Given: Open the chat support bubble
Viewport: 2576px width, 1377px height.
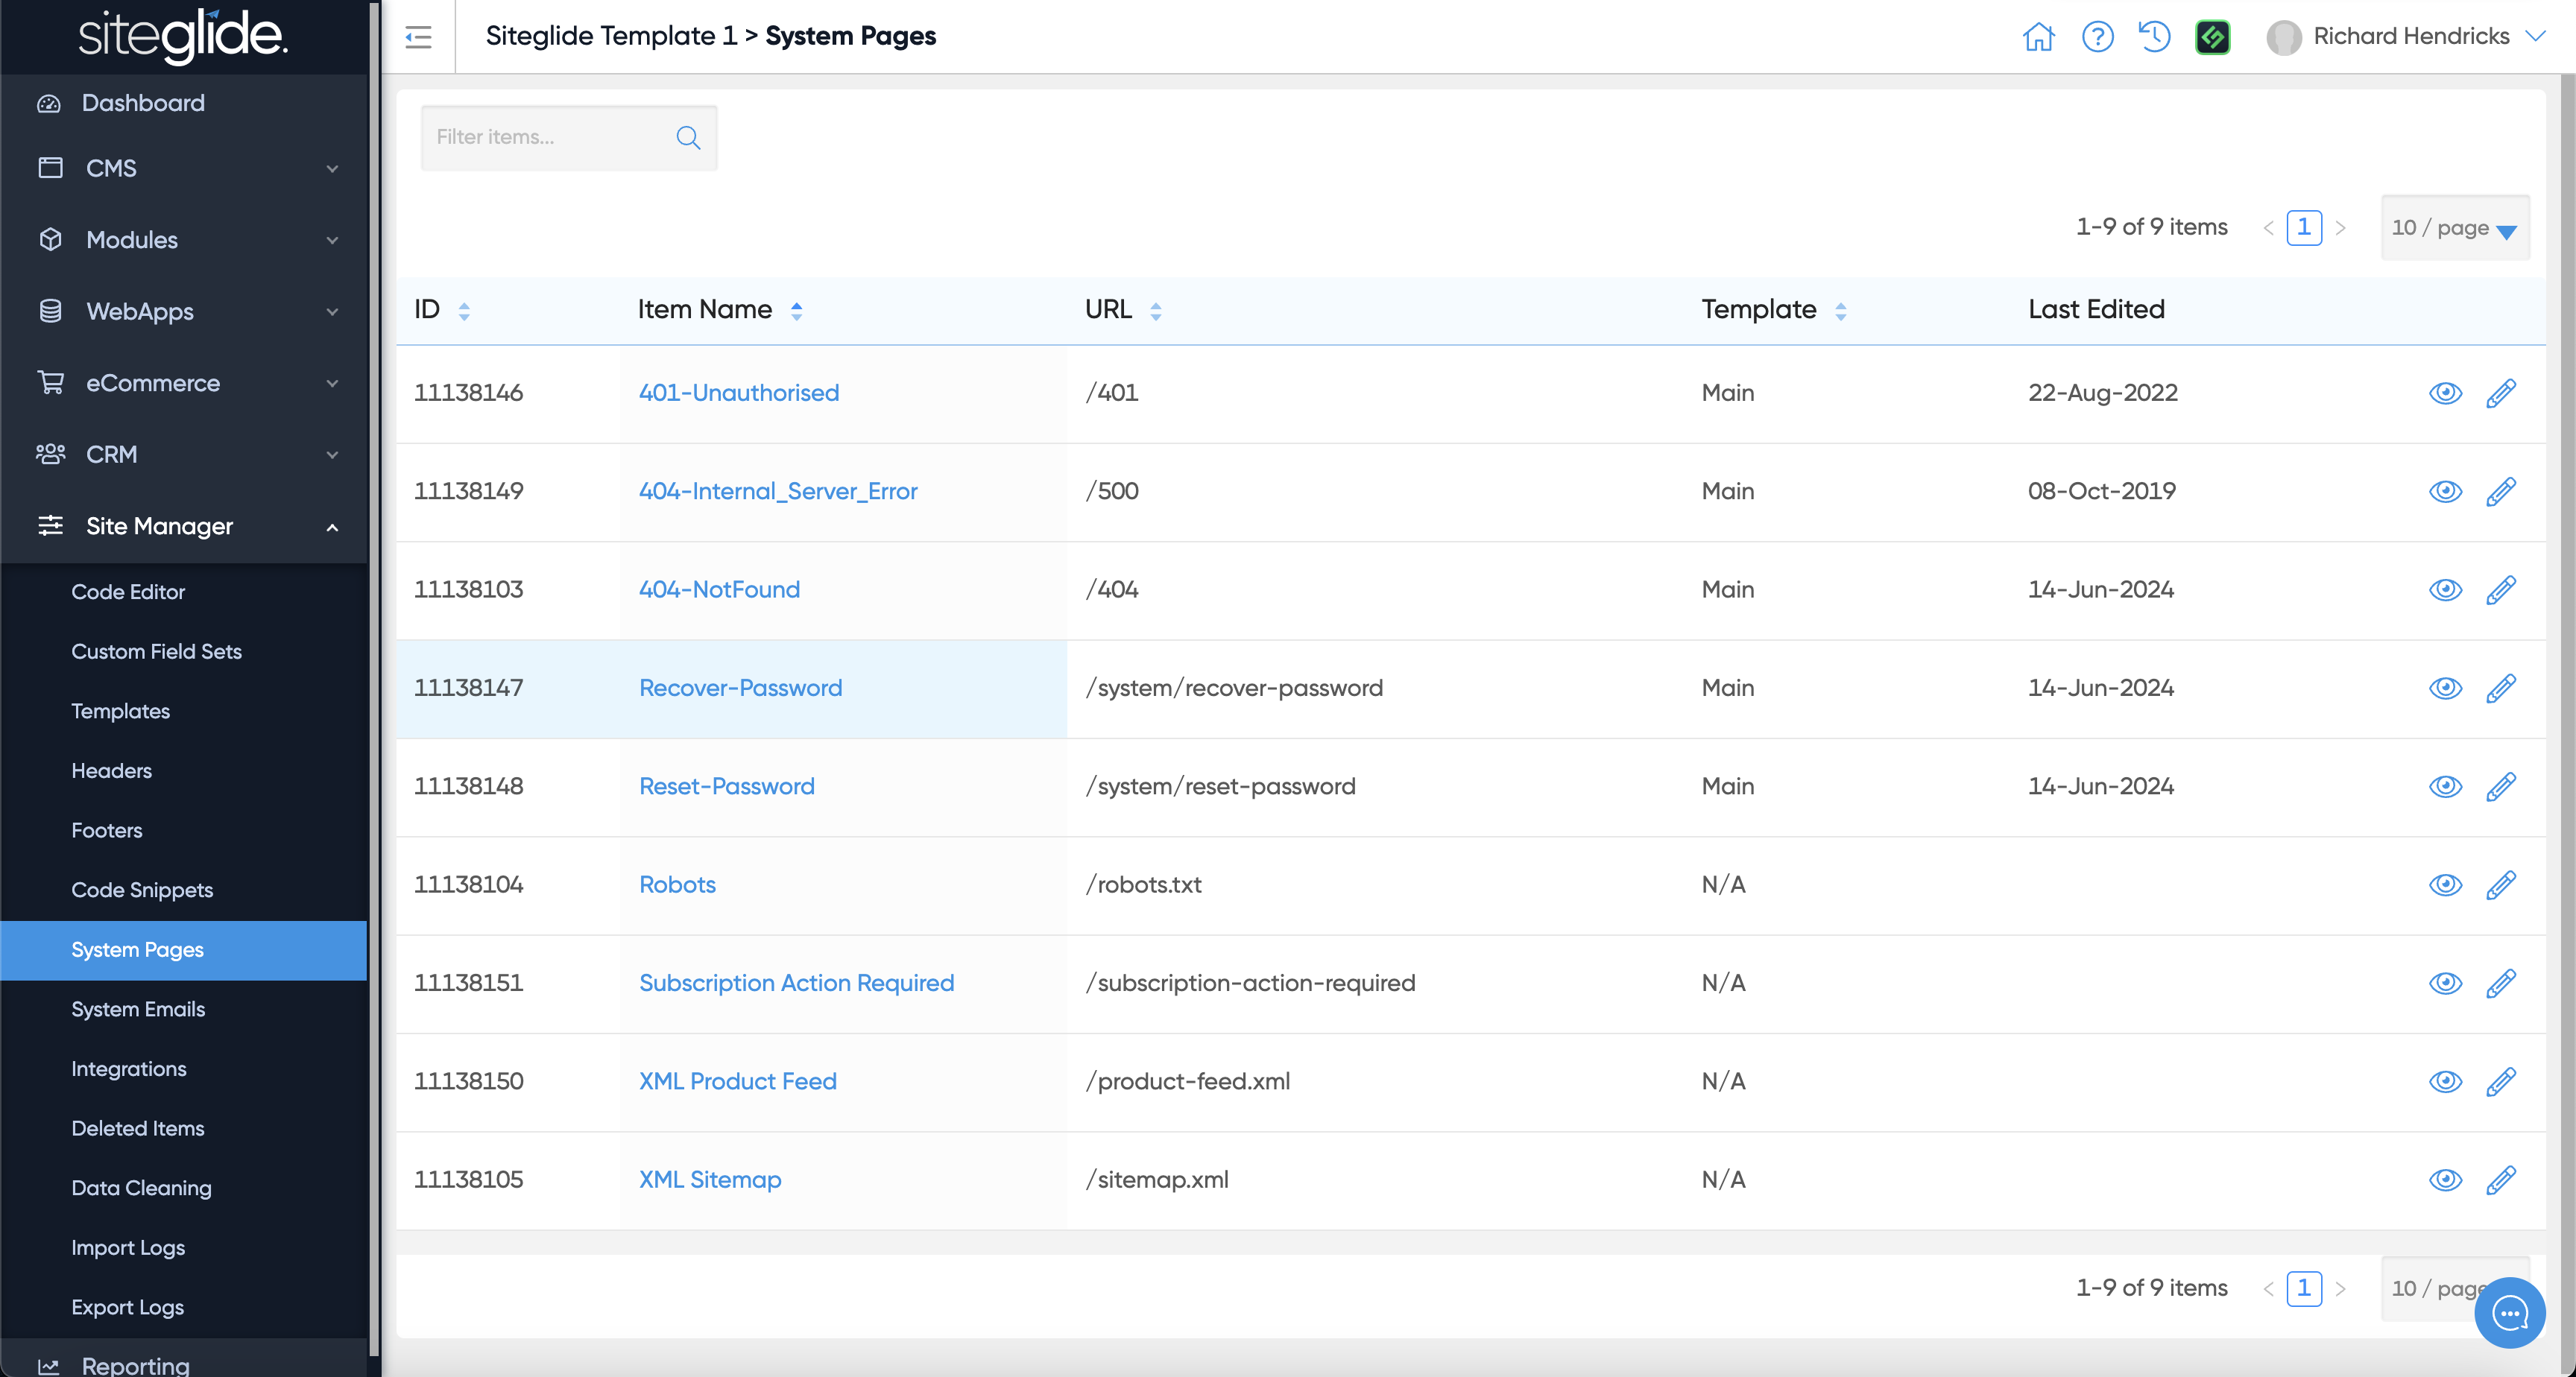Looking at the screenshot, I should click(x=2509, y=1312).
